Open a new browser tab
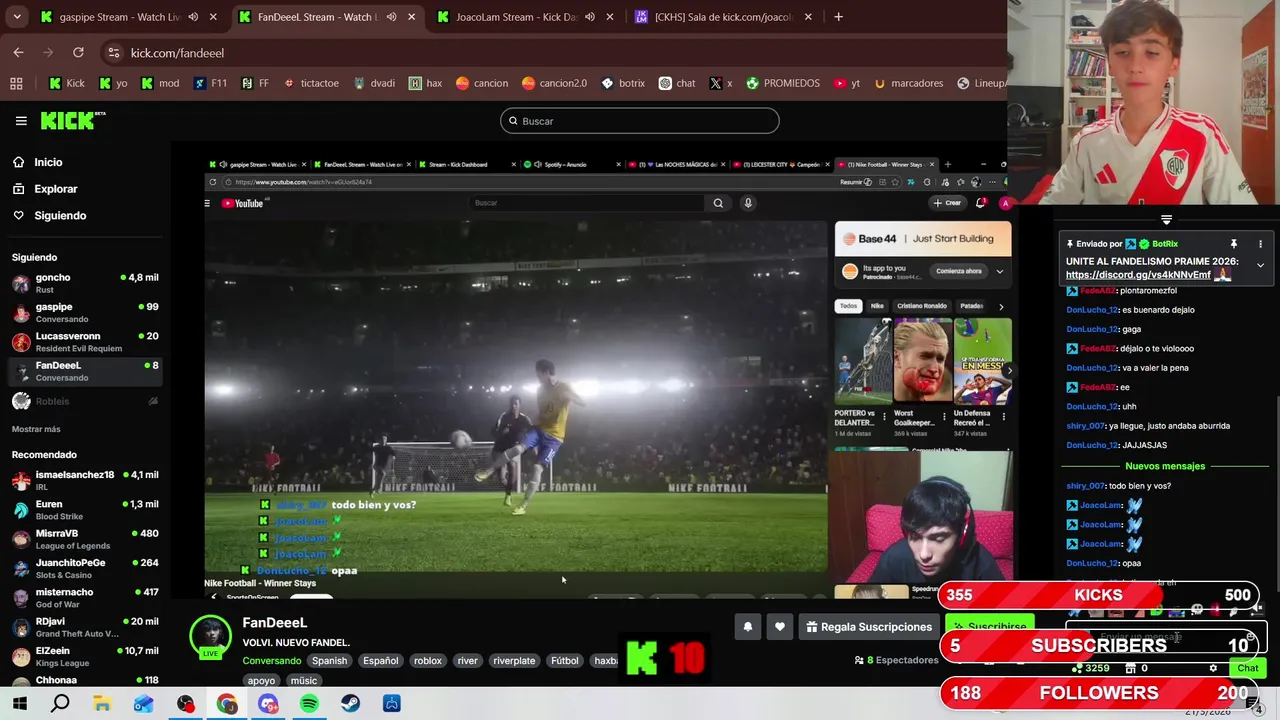Viewport: 1280px width, 720px height. coord(838,17)
